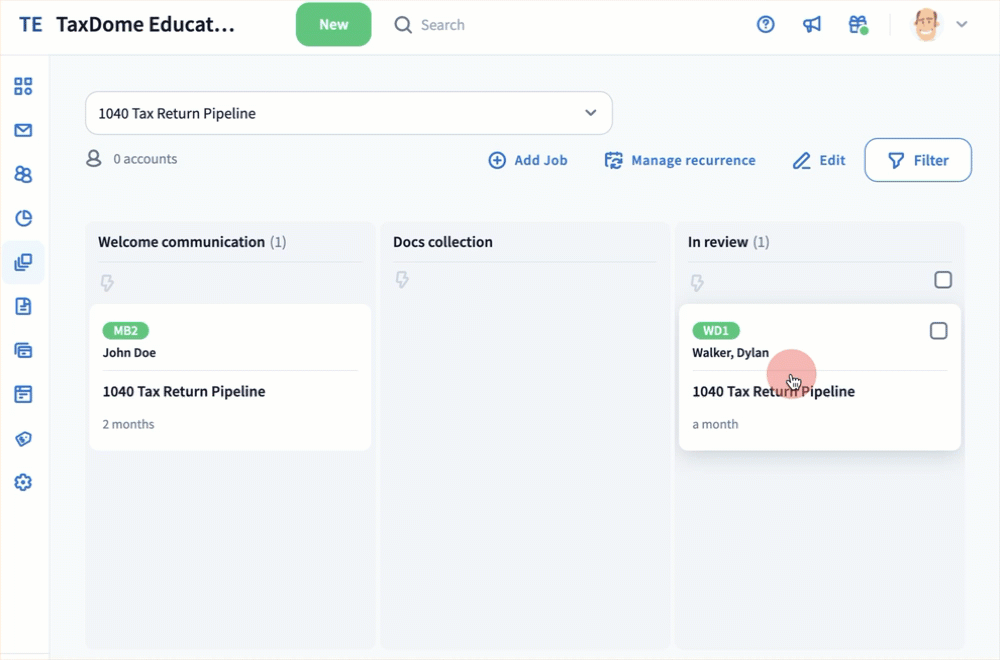This screenshot has height=660, width=1000.
Task: Select the Walker, Dylan job checkbox
Action: click(x=938, y=331)
